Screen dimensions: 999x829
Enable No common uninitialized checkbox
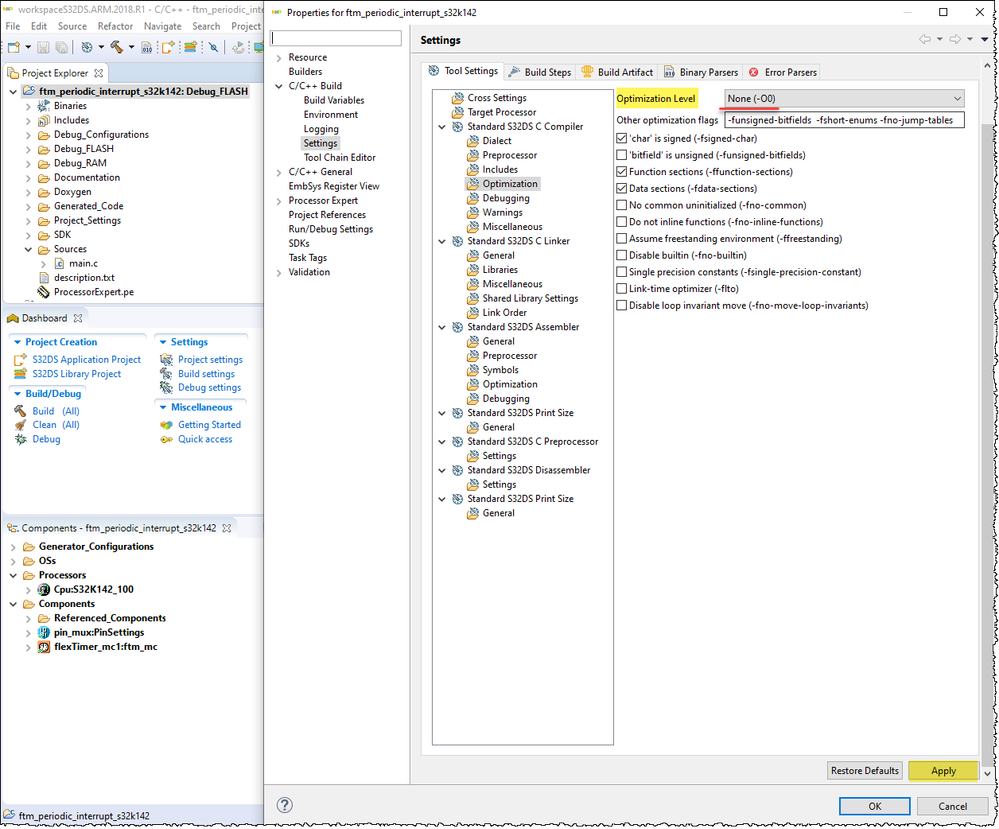[x=622, y=205]
